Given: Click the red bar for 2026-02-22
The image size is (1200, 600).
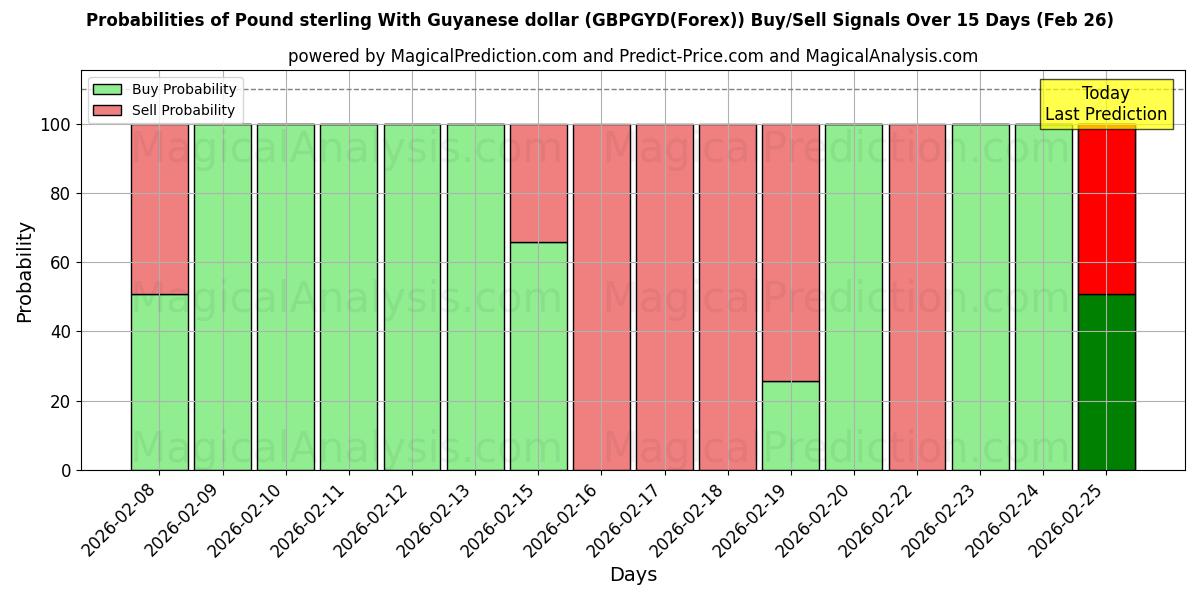Looking at the screenshot, I should pyautogui.click(x=918, y=295).
